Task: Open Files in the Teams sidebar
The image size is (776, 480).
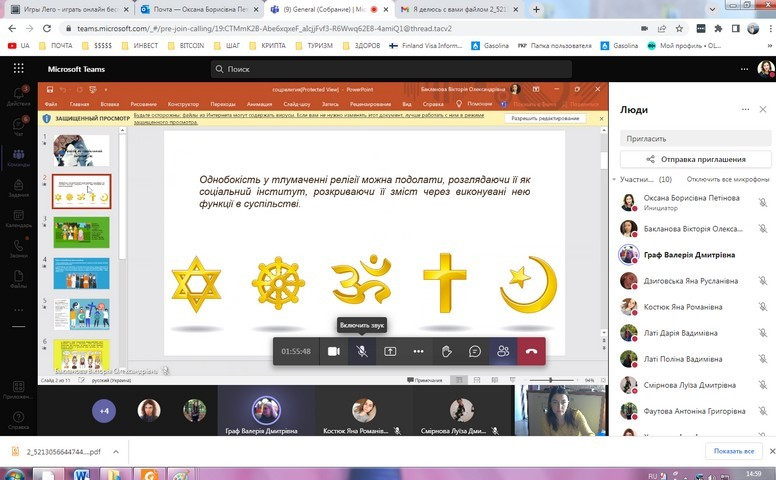Action: click(x=18, y=279)
